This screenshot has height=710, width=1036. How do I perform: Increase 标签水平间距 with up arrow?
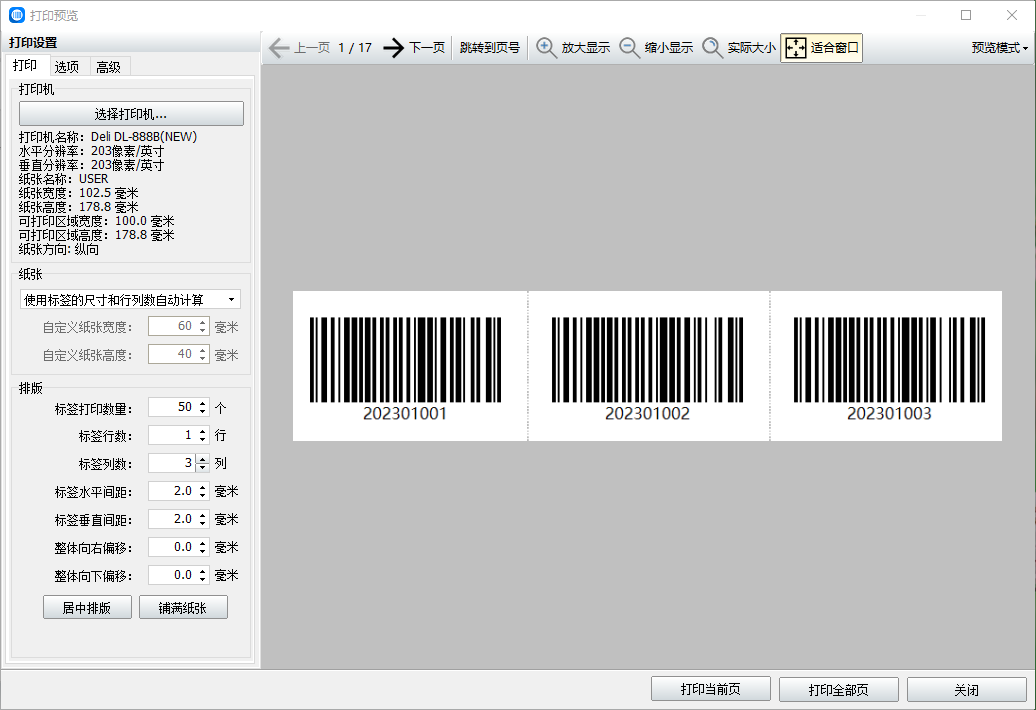[203, 487]
